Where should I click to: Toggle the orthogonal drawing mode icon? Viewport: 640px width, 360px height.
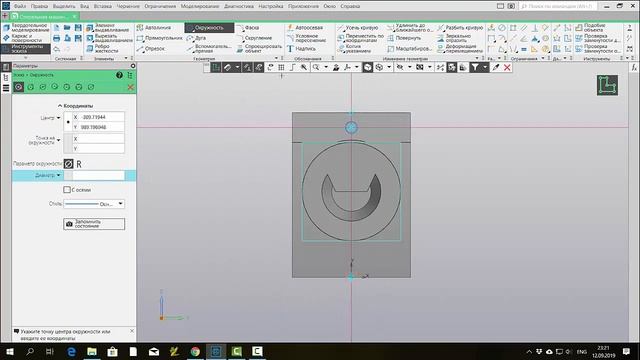click(292, 67)
